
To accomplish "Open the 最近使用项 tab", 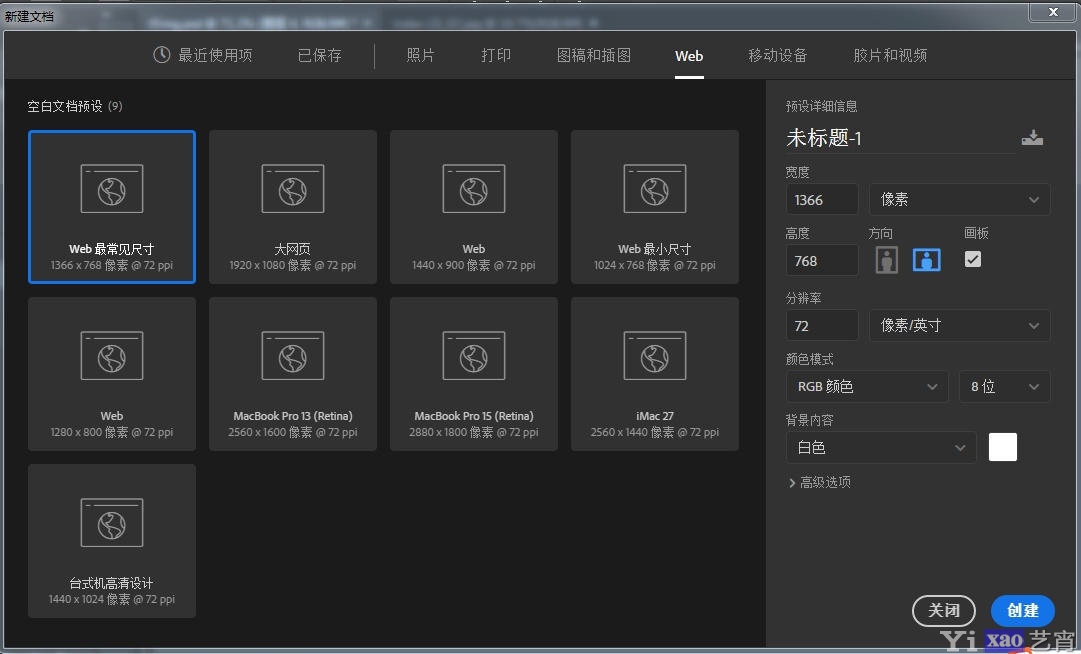I will pyautogui.click(x=203, y=56).
